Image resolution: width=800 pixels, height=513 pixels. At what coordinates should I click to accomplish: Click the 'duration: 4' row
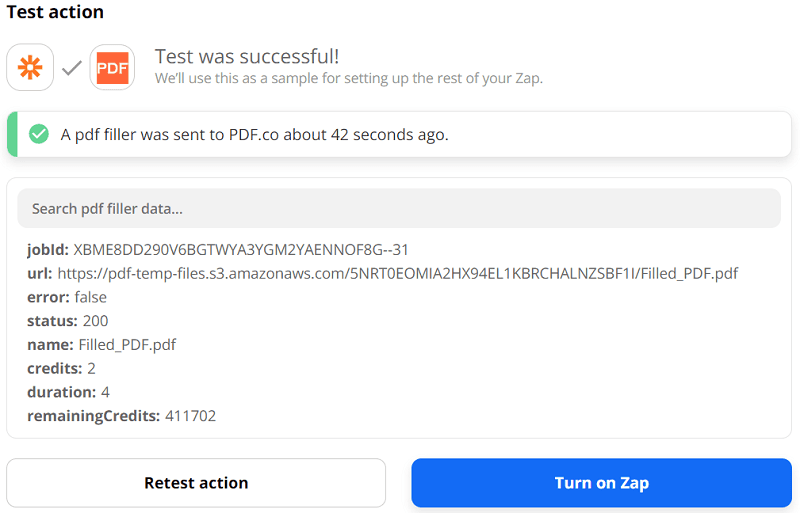68,392
